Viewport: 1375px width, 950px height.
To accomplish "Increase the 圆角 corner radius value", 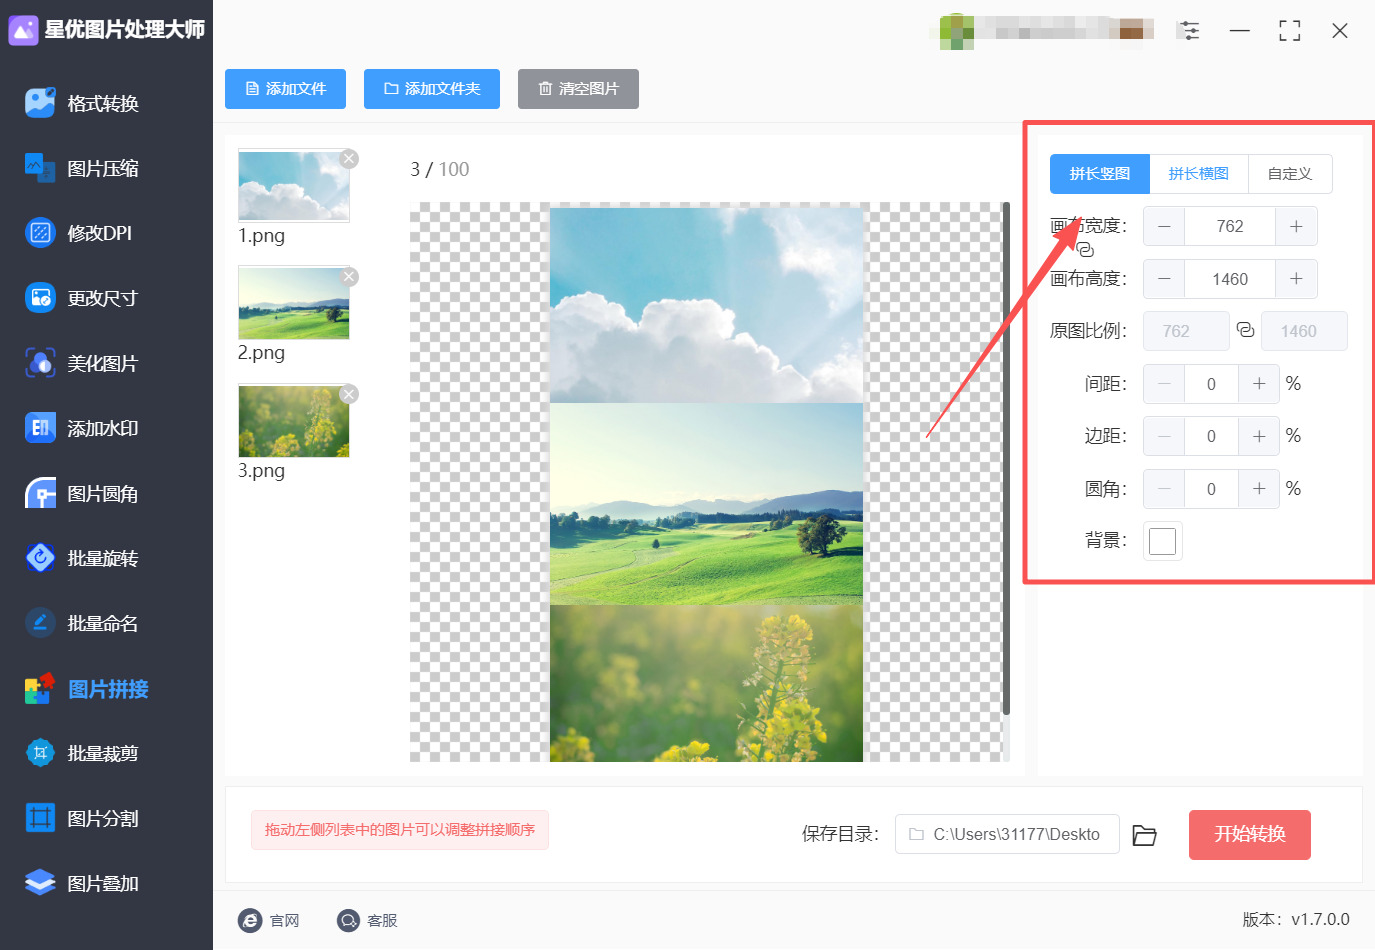I will point(1259,489).
